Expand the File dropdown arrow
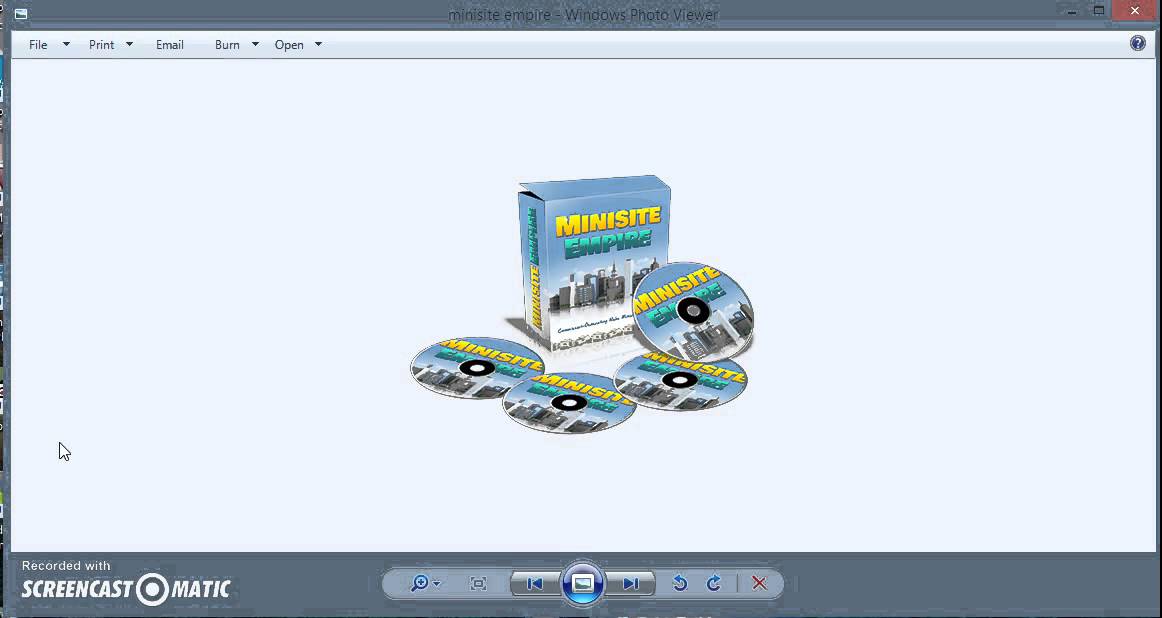1162x618 pixels. [x=66, y=44]
